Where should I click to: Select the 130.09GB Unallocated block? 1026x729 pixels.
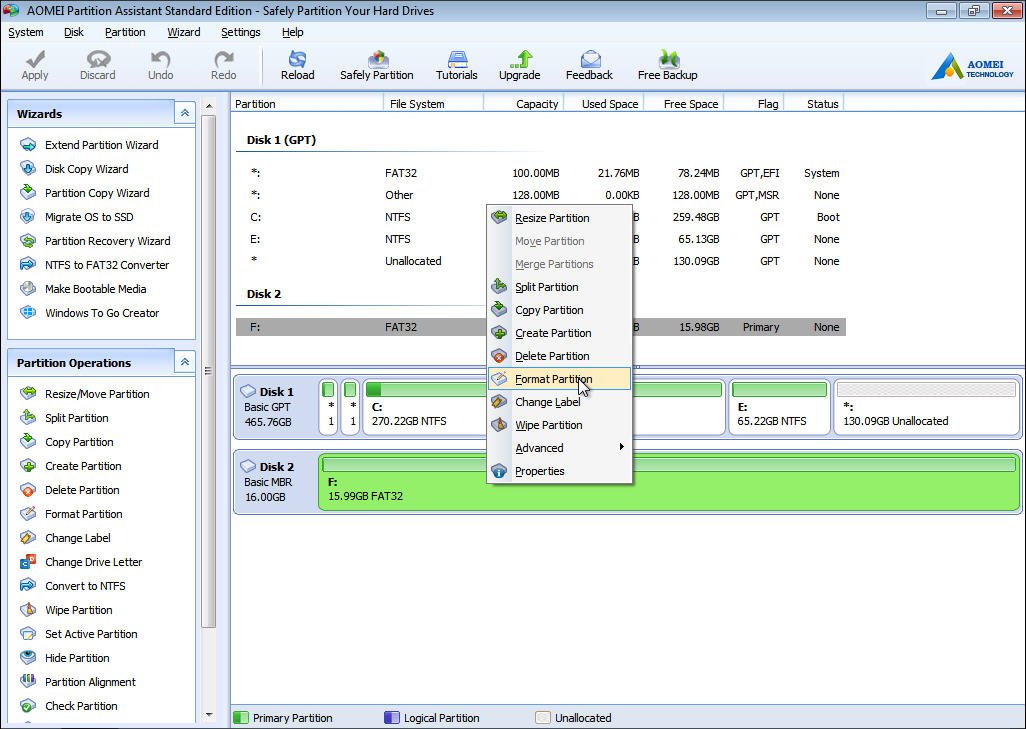click(925, 408)
